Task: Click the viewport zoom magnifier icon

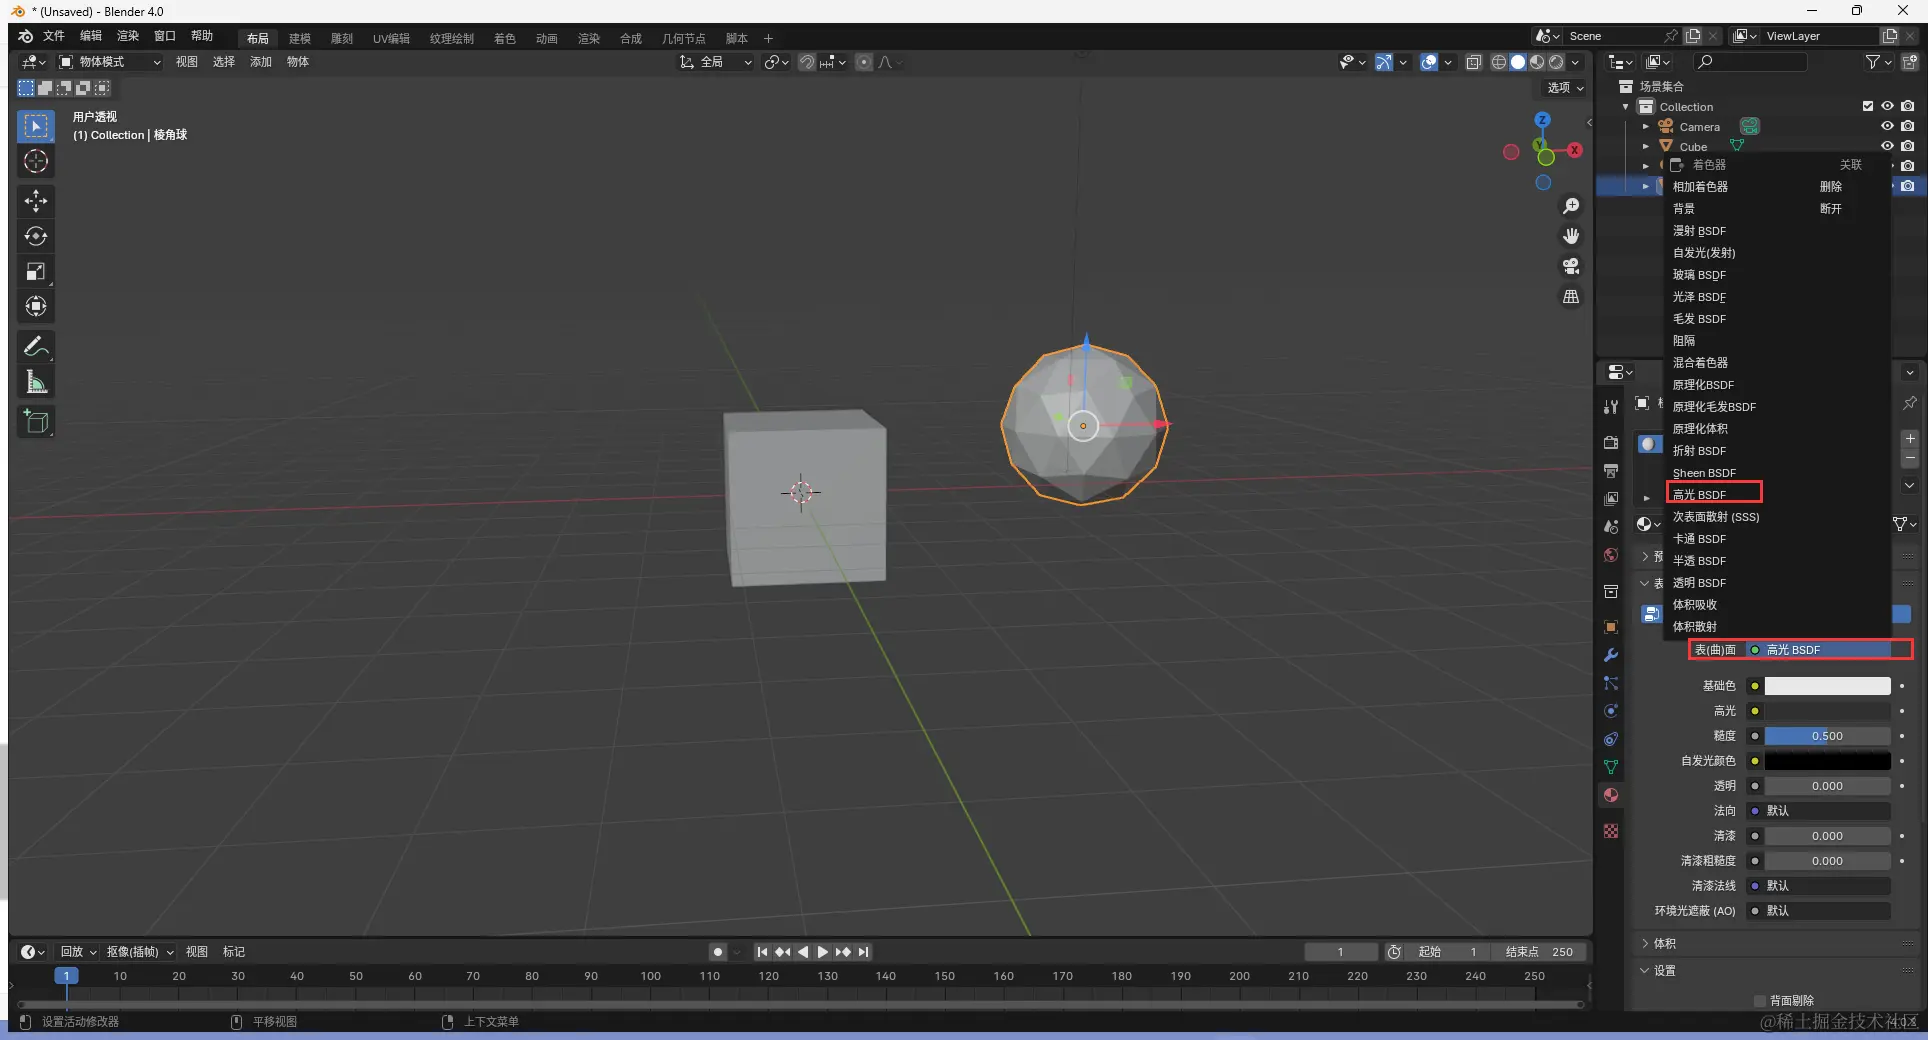Action: point(1571,206)
